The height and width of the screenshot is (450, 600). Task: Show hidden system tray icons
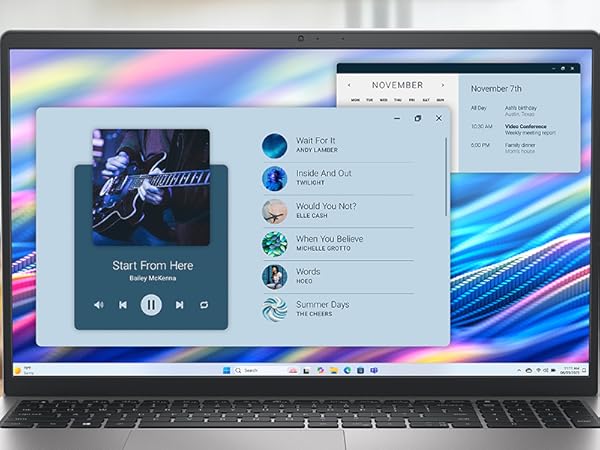point(519,370)
